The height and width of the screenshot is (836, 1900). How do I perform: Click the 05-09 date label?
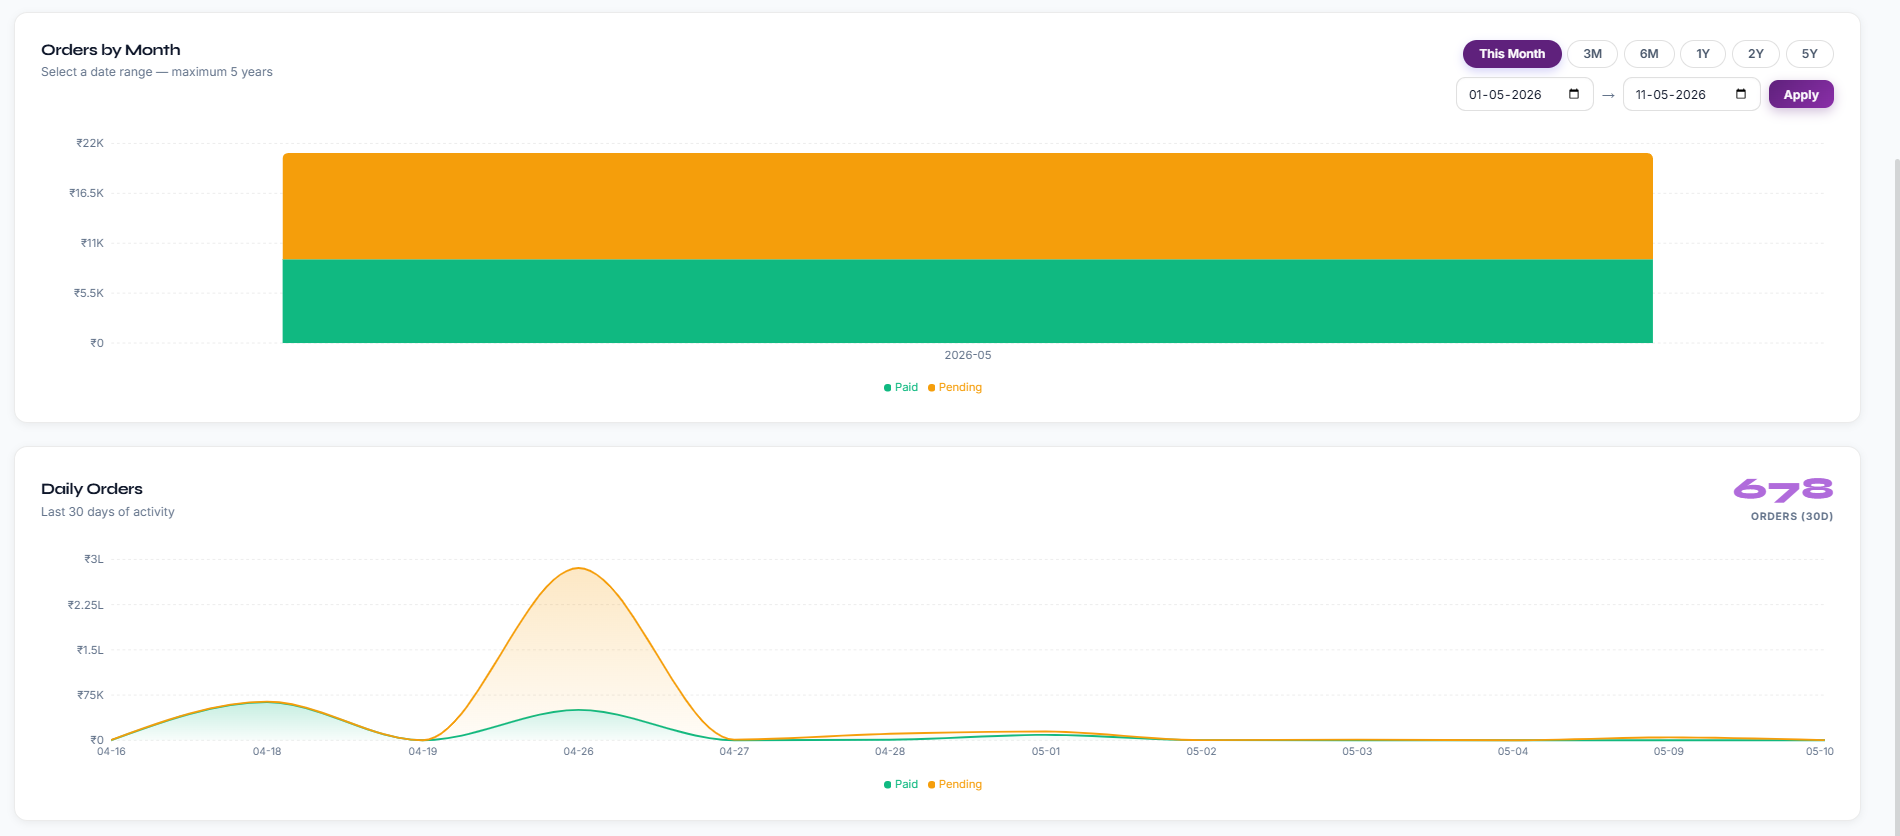(1669, 751)
